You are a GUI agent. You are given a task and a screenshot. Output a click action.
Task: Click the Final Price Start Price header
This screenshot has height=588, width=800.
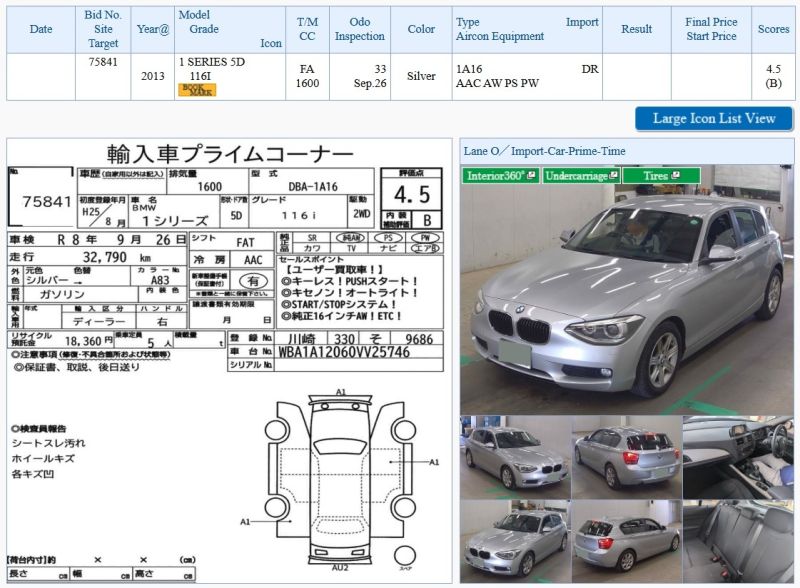711,30
